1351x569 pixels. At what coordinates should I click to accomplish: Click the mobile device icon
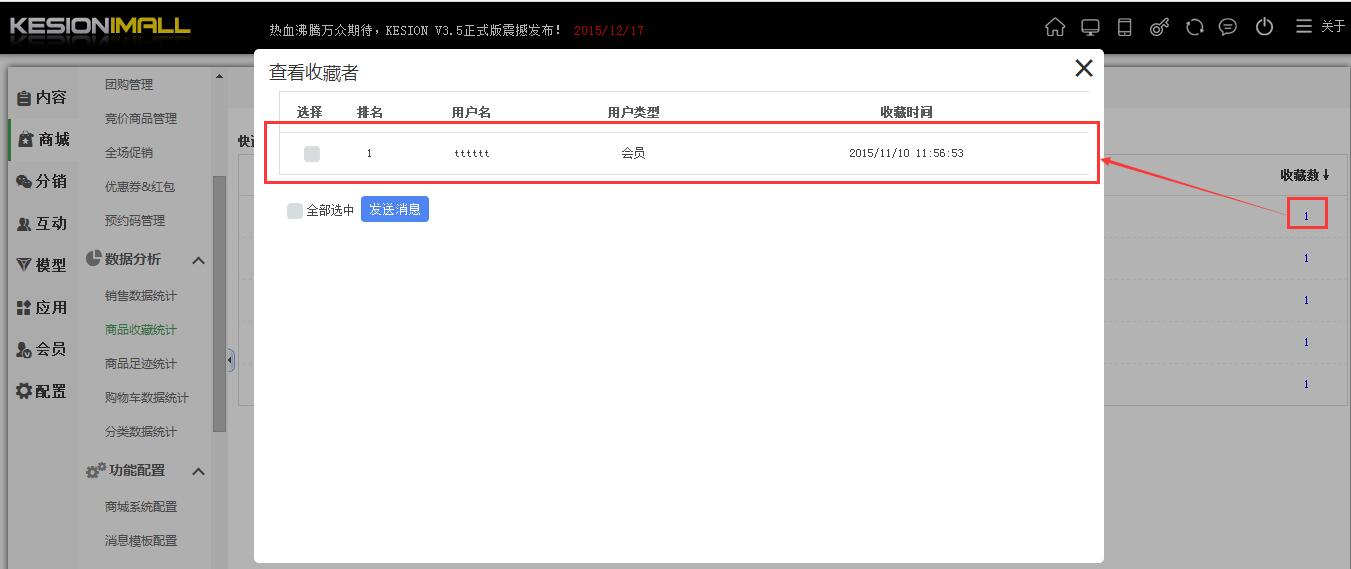[1124, 27]
